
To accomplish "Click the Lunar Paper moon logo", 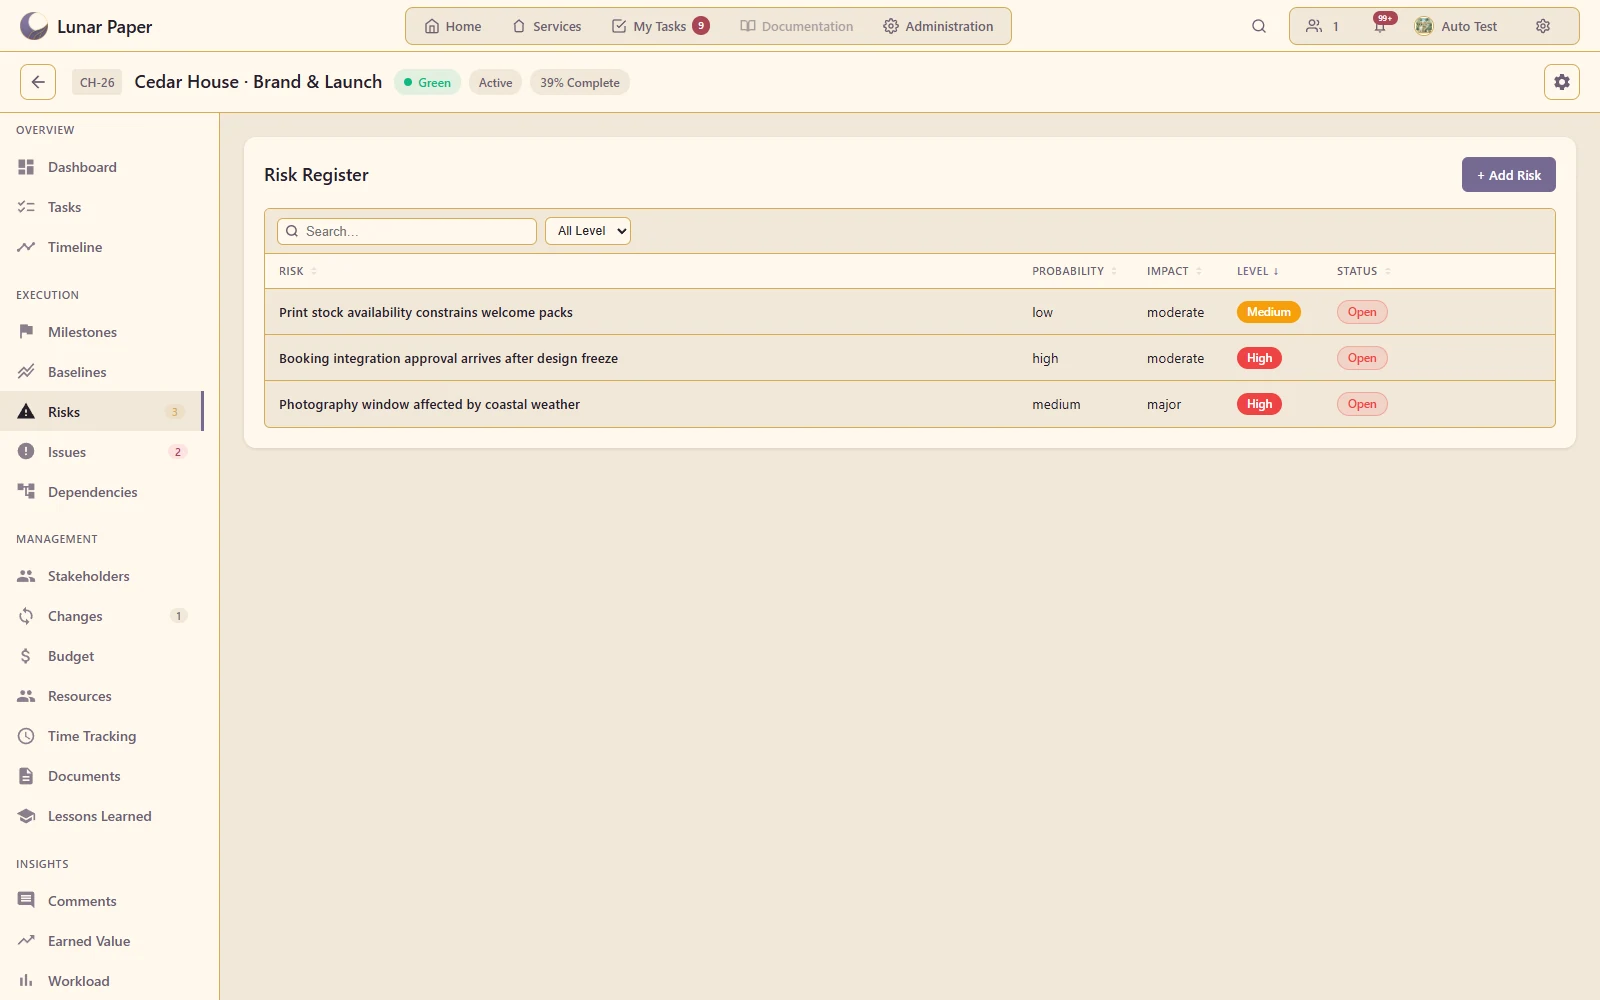I will (x=34, y=26).
